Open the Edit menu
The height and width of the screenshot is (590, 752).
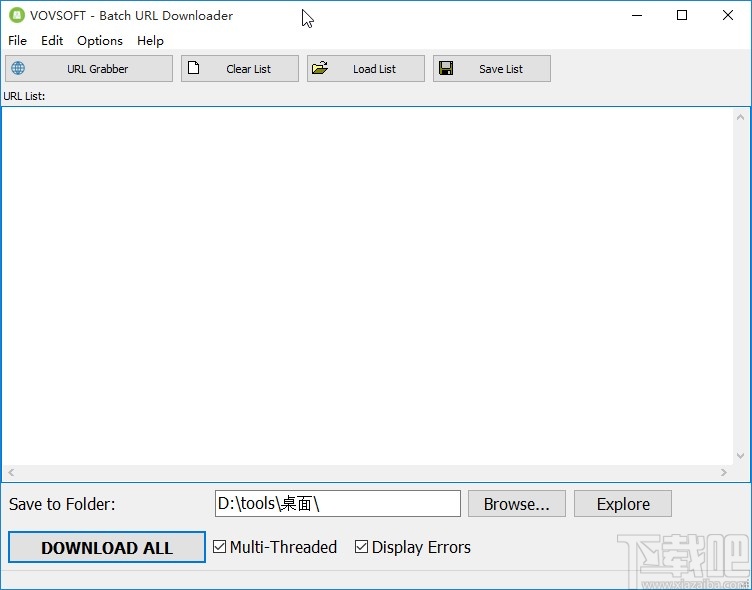pos(52,41)
